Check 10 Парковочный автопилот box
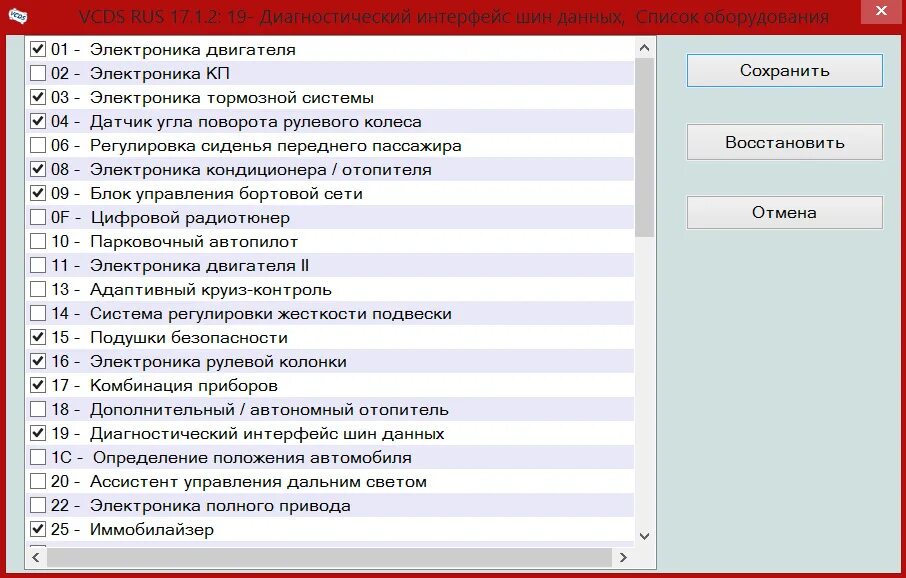The width and height of the screenshot is (906, 578). (x=38, y=241)
